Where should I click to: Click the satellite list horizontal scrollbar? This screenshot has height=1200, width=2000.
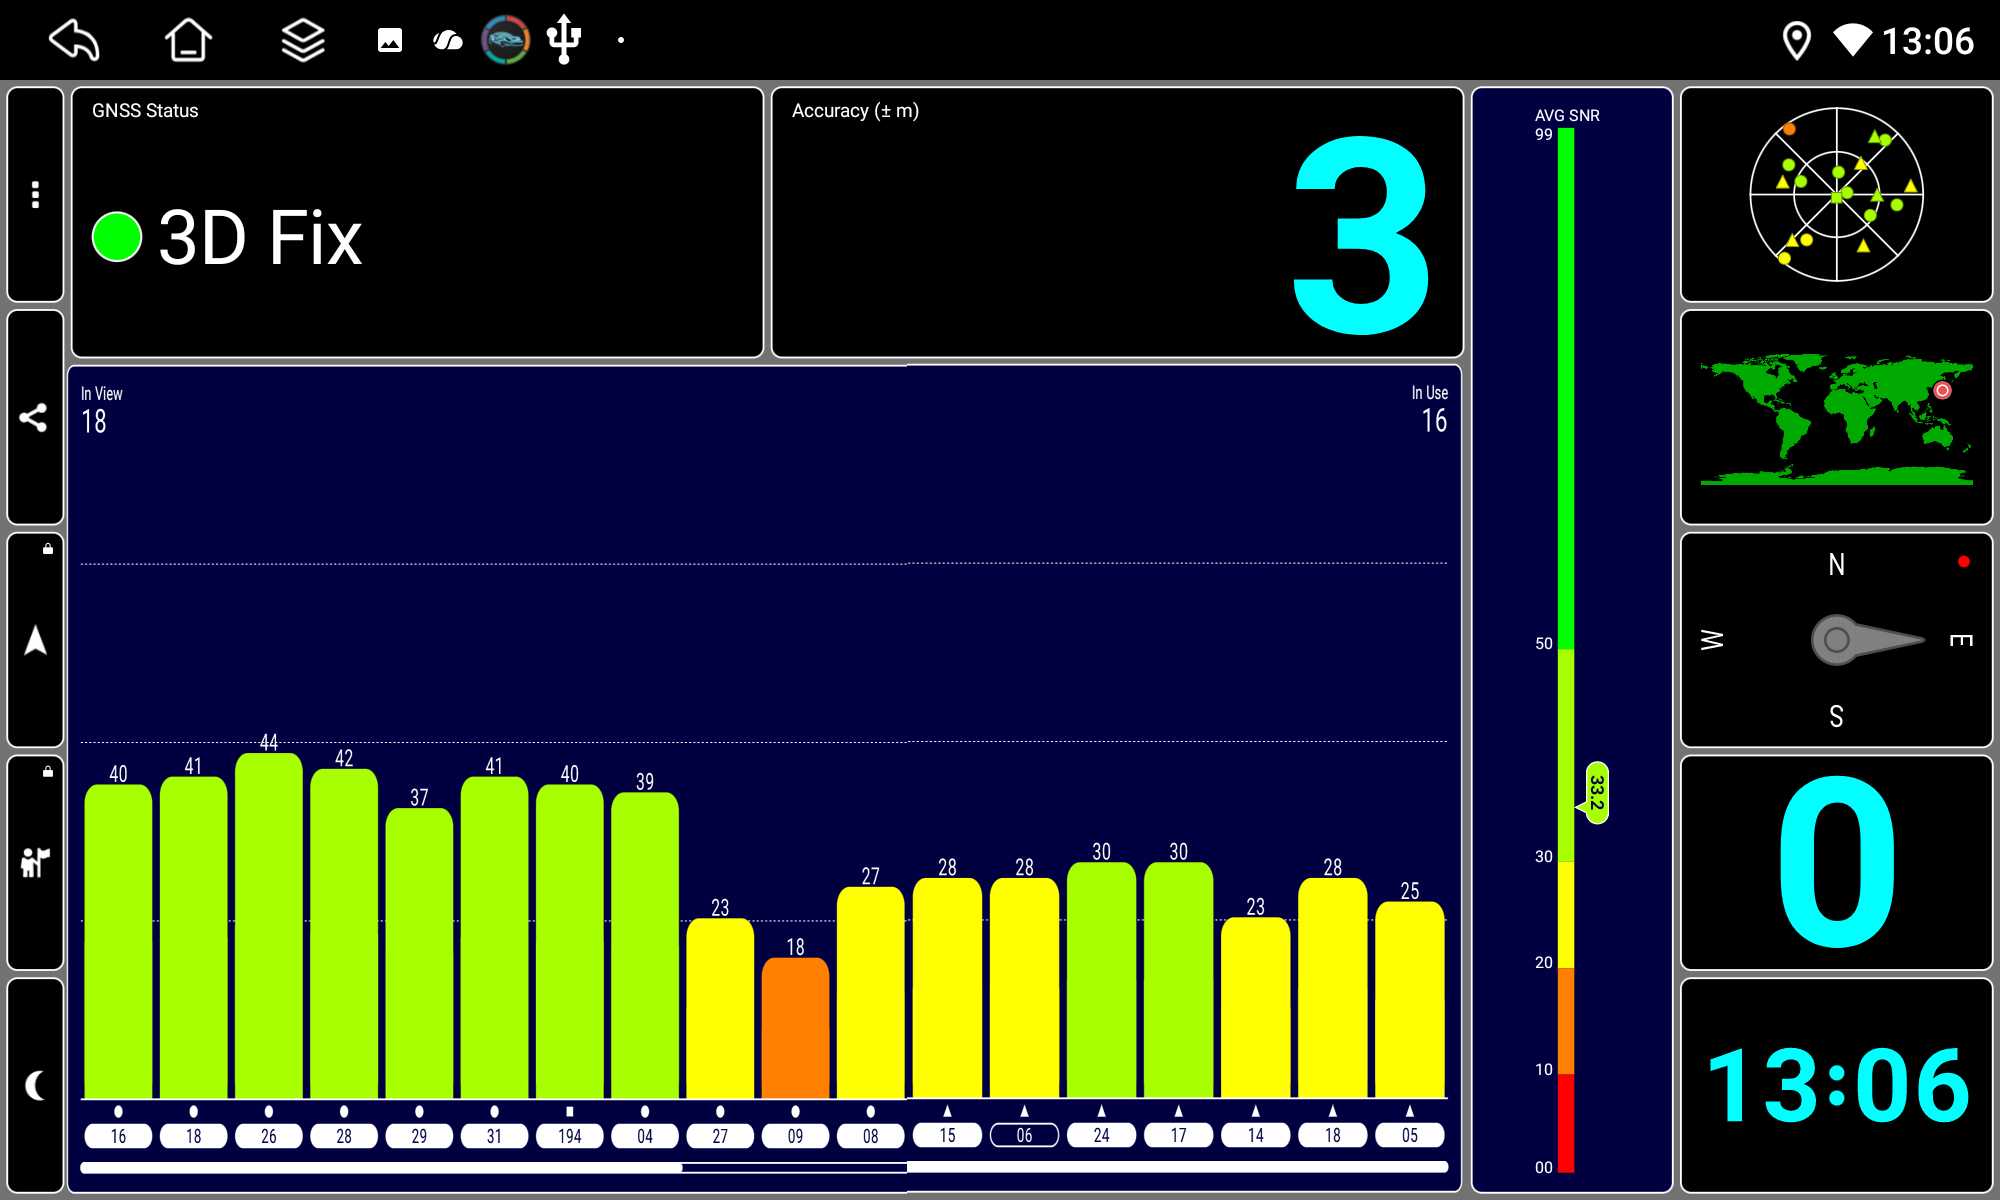click(764, 1167)
